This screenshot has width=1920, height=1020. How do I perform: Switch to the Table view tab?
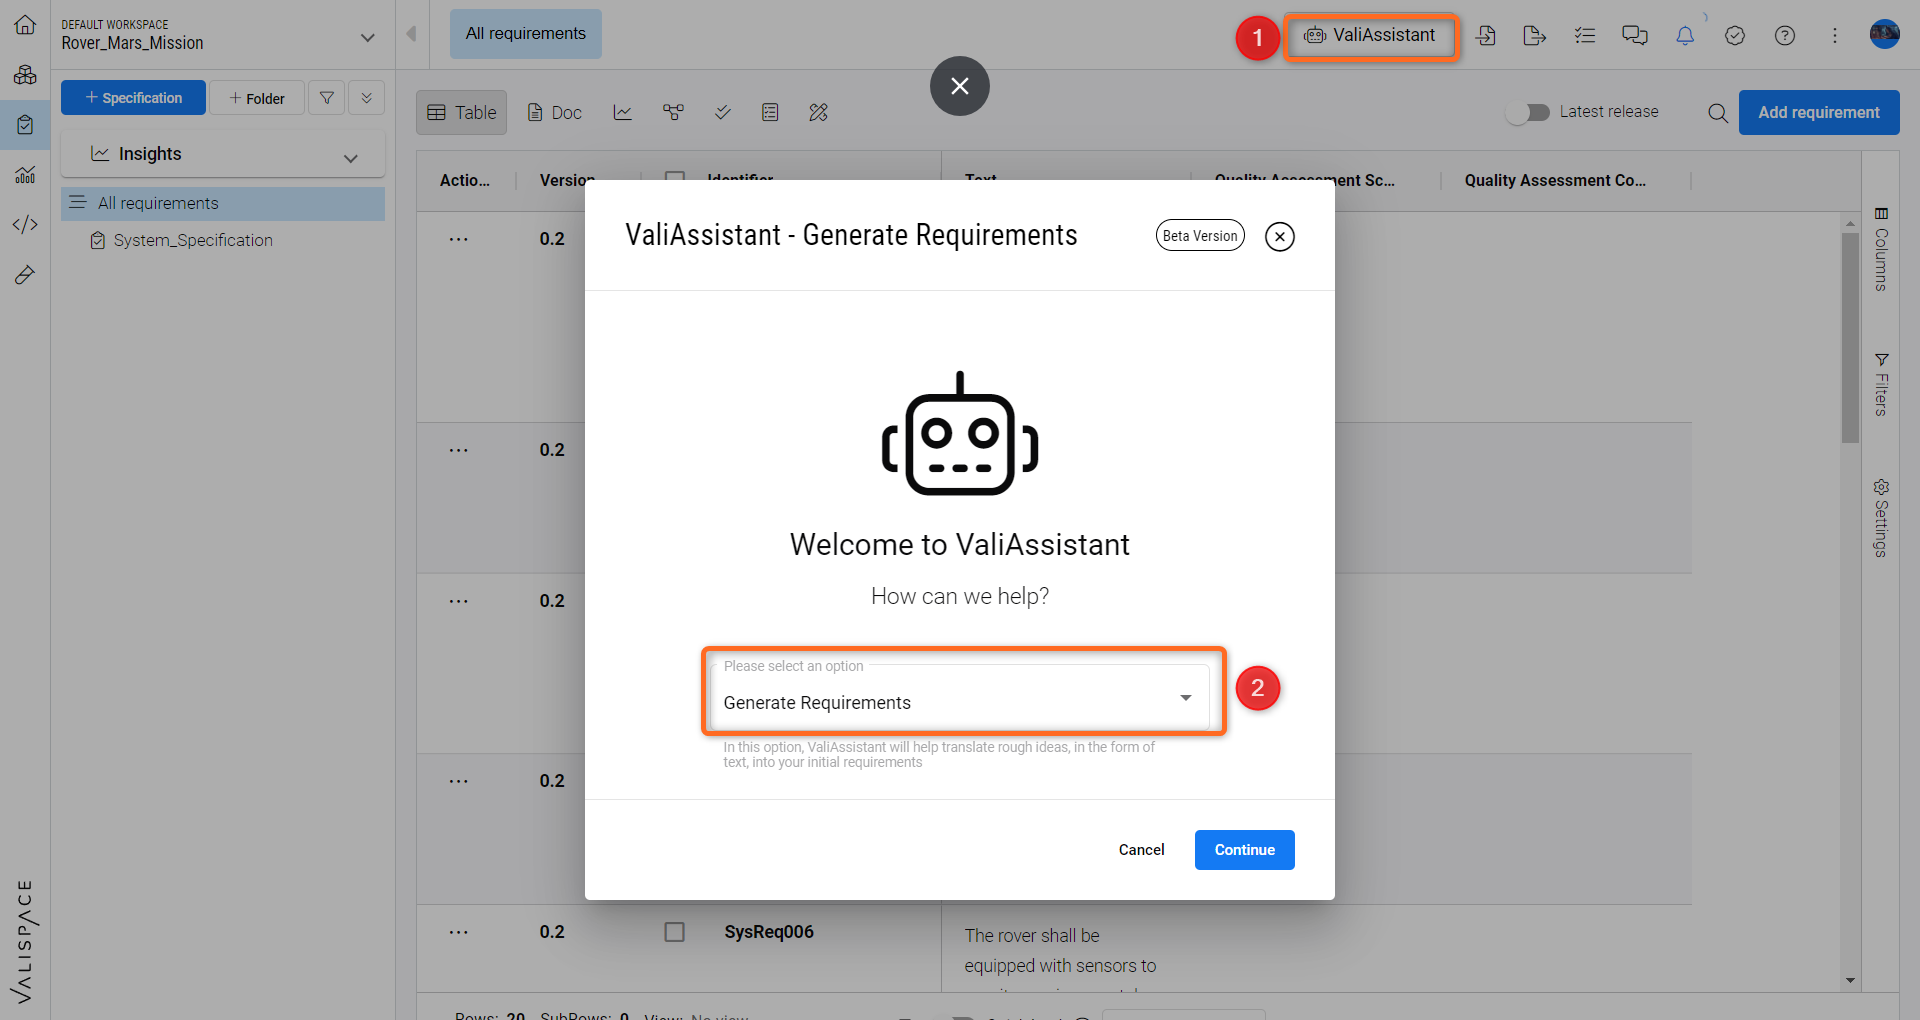click(x=462, y=113)
